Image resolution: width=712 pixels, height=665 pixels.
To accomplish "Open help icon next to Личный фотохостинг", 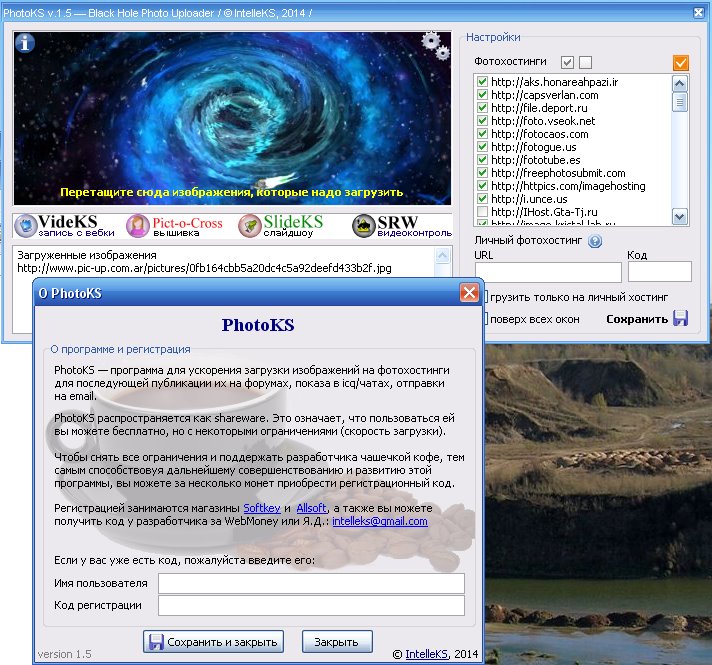I will click(595, 241).
